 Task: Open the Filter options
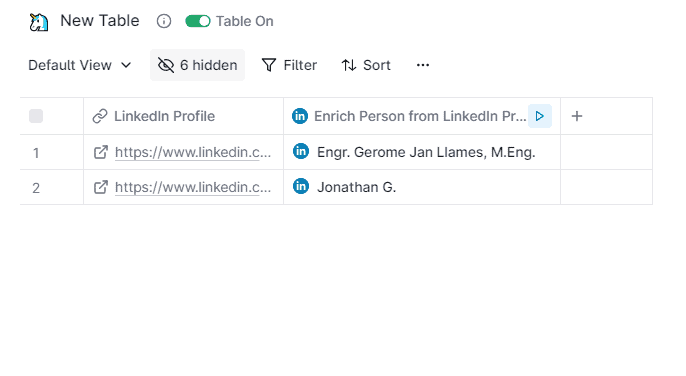pyautogui.click(x=289, y=65)
